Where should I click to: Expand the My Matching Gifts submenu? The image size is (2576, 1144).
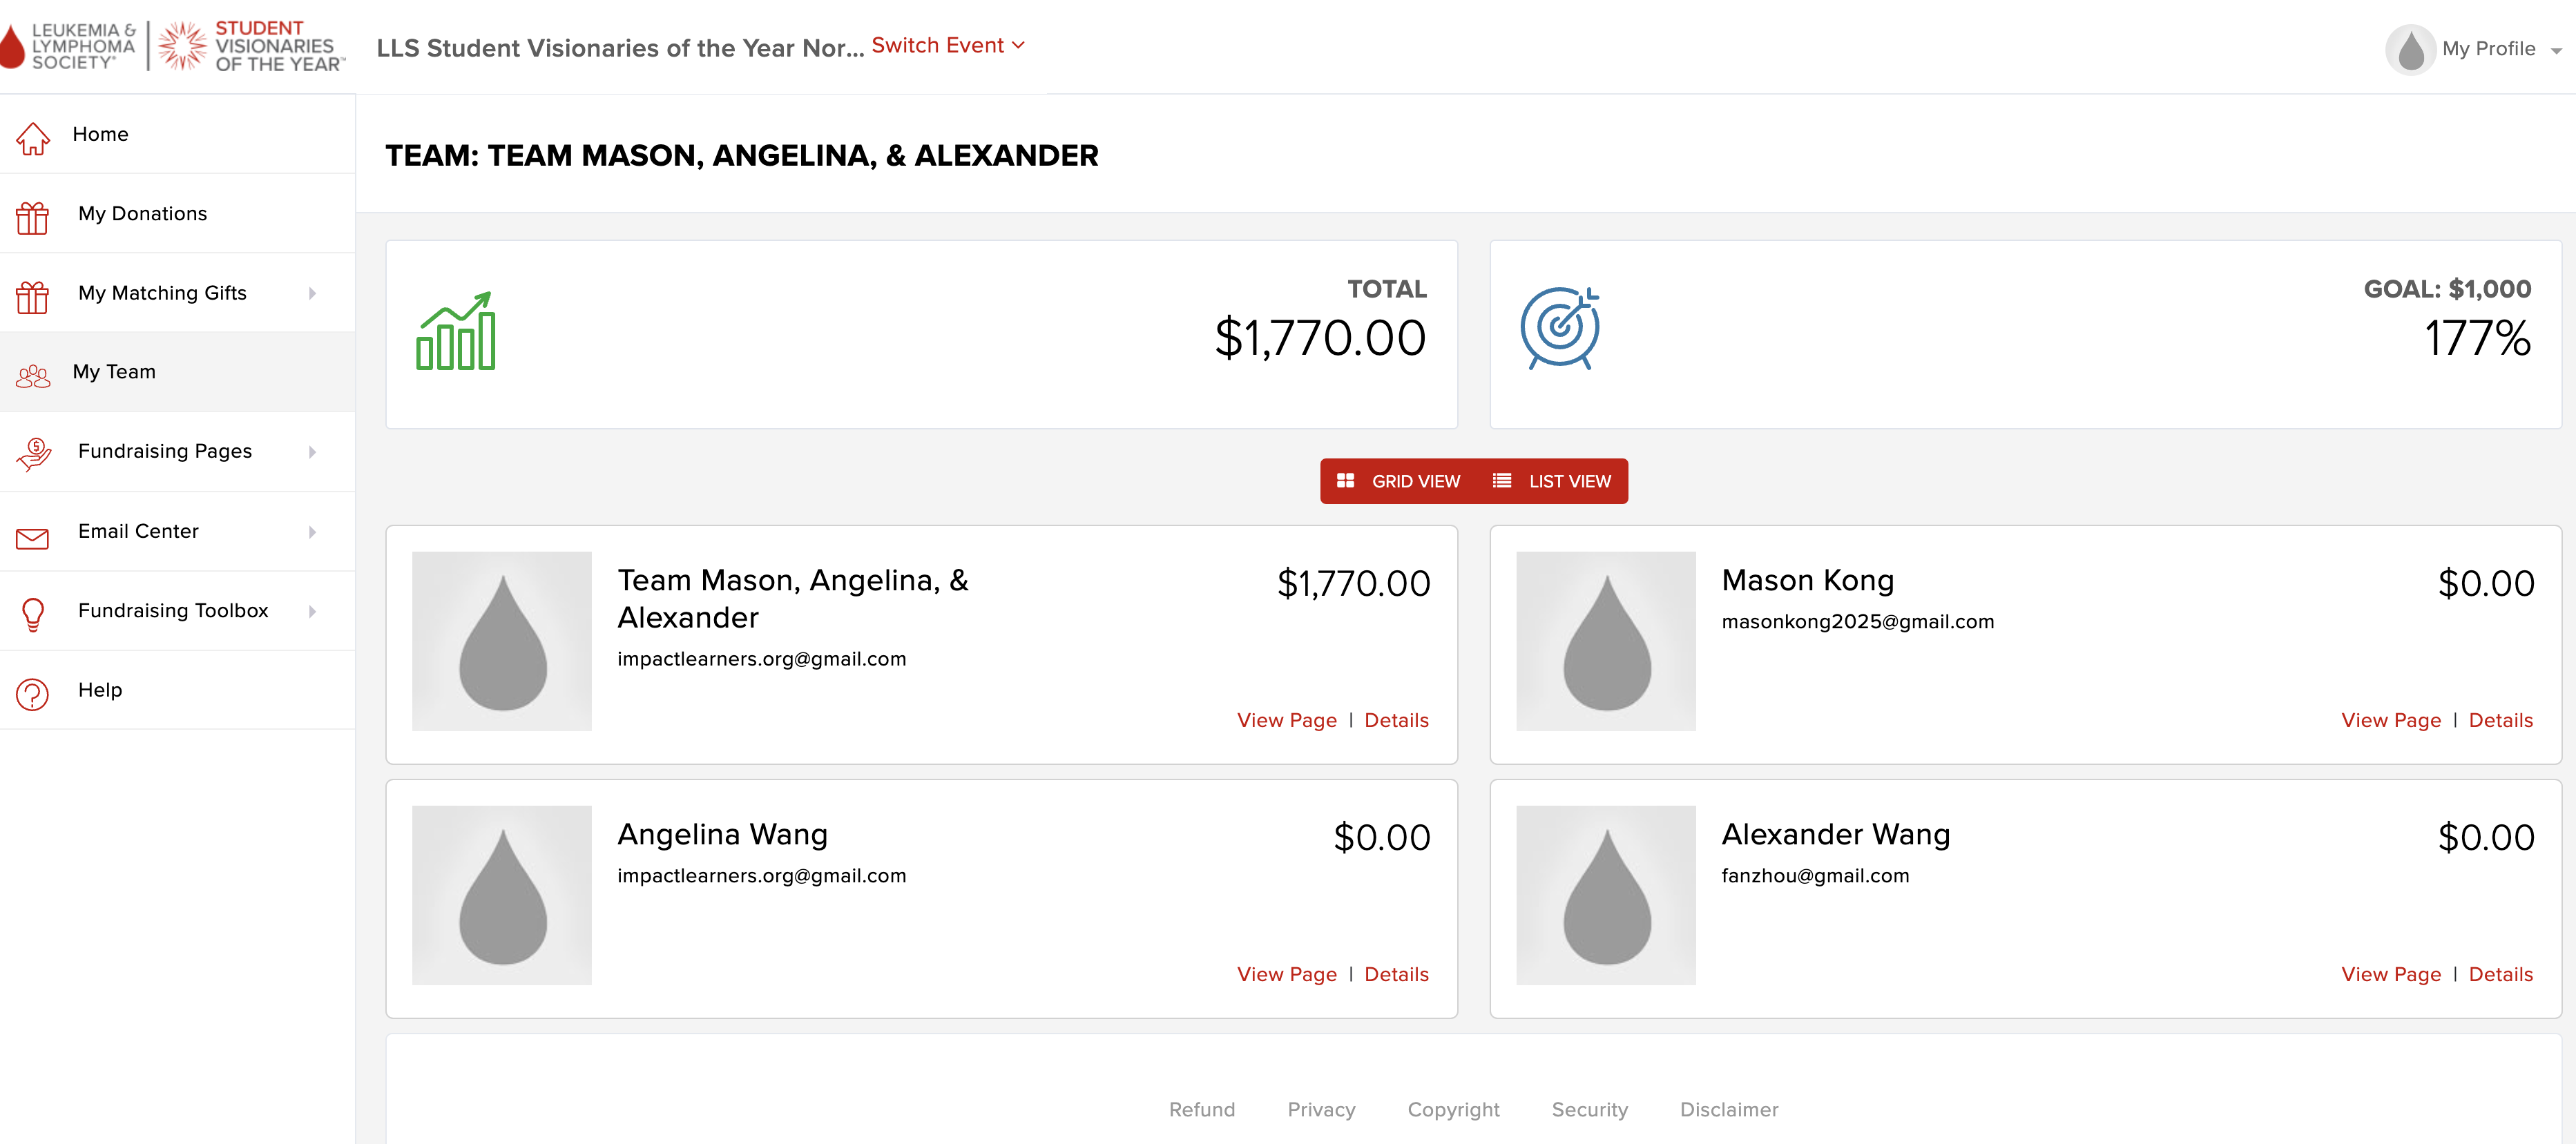313,293
